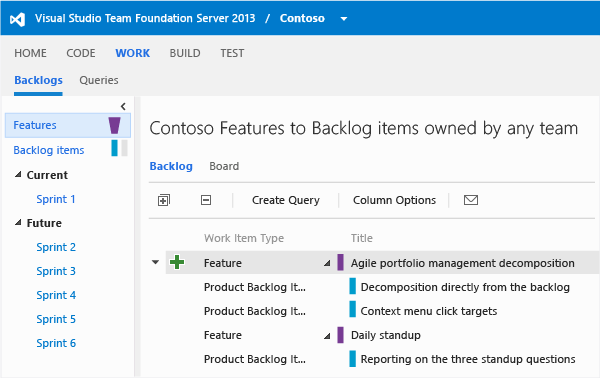
Task: Click the purple Features funnel icon
Action: tap(114, 125)
